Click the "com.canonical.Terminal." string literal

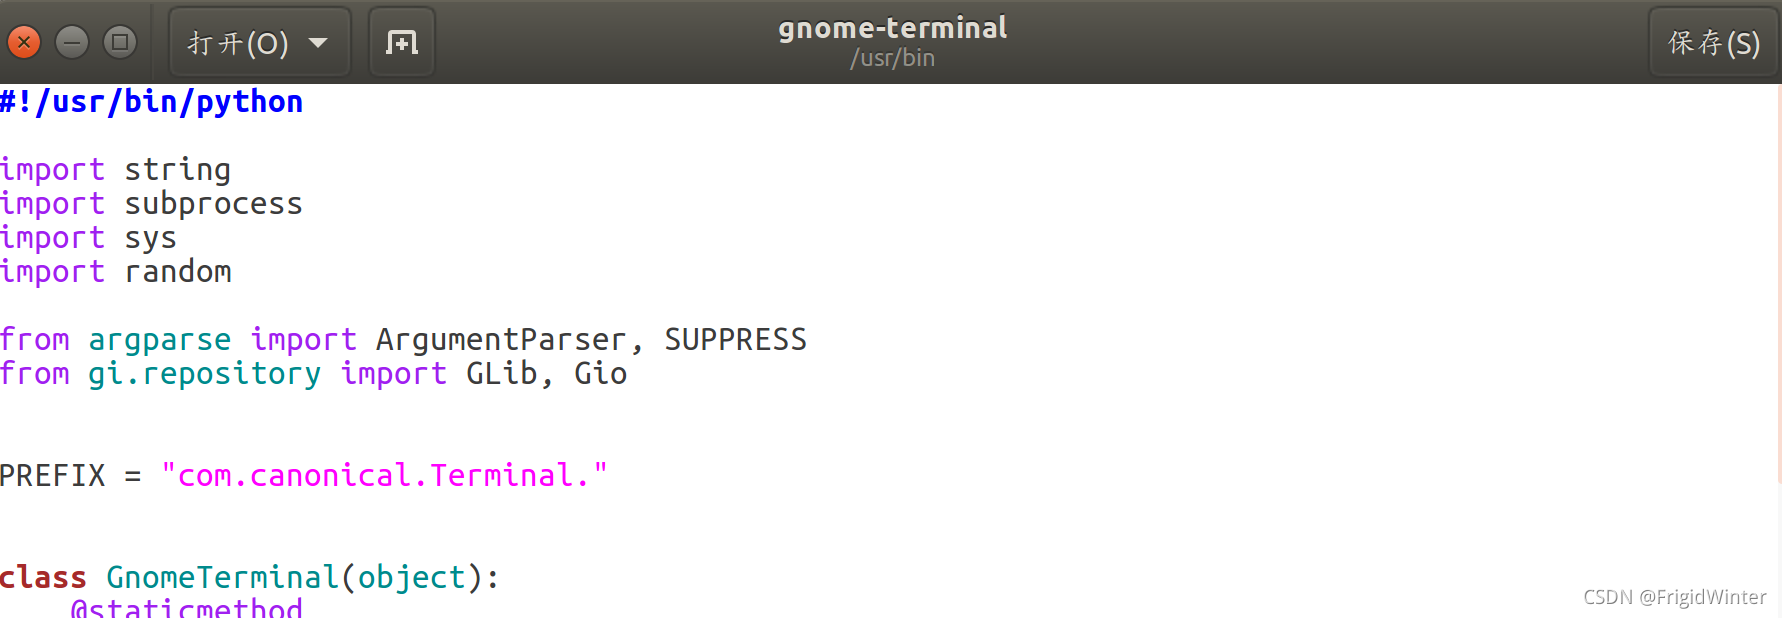point(384,476)
